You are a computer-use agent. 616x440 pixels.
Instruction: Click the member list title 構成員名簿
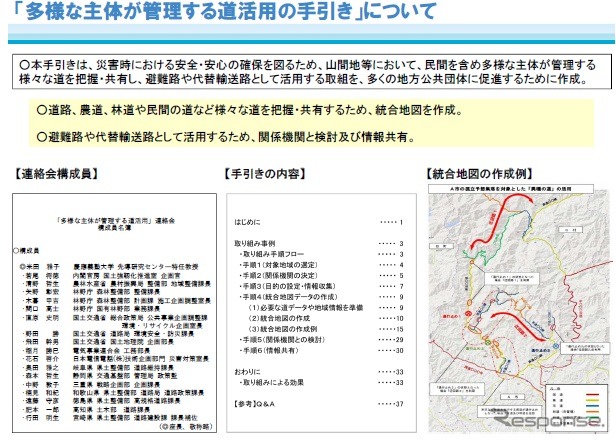tap(114, 228)
